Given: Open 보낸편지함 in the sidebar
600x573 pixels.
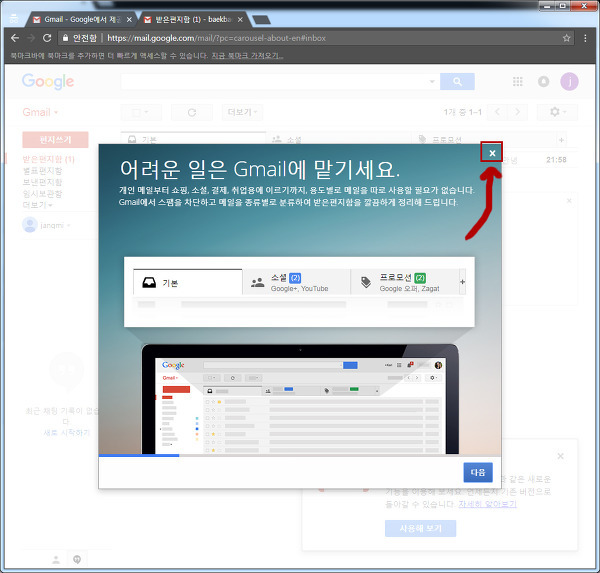Looking at the screenshot, I should click(x=42, y=182).
